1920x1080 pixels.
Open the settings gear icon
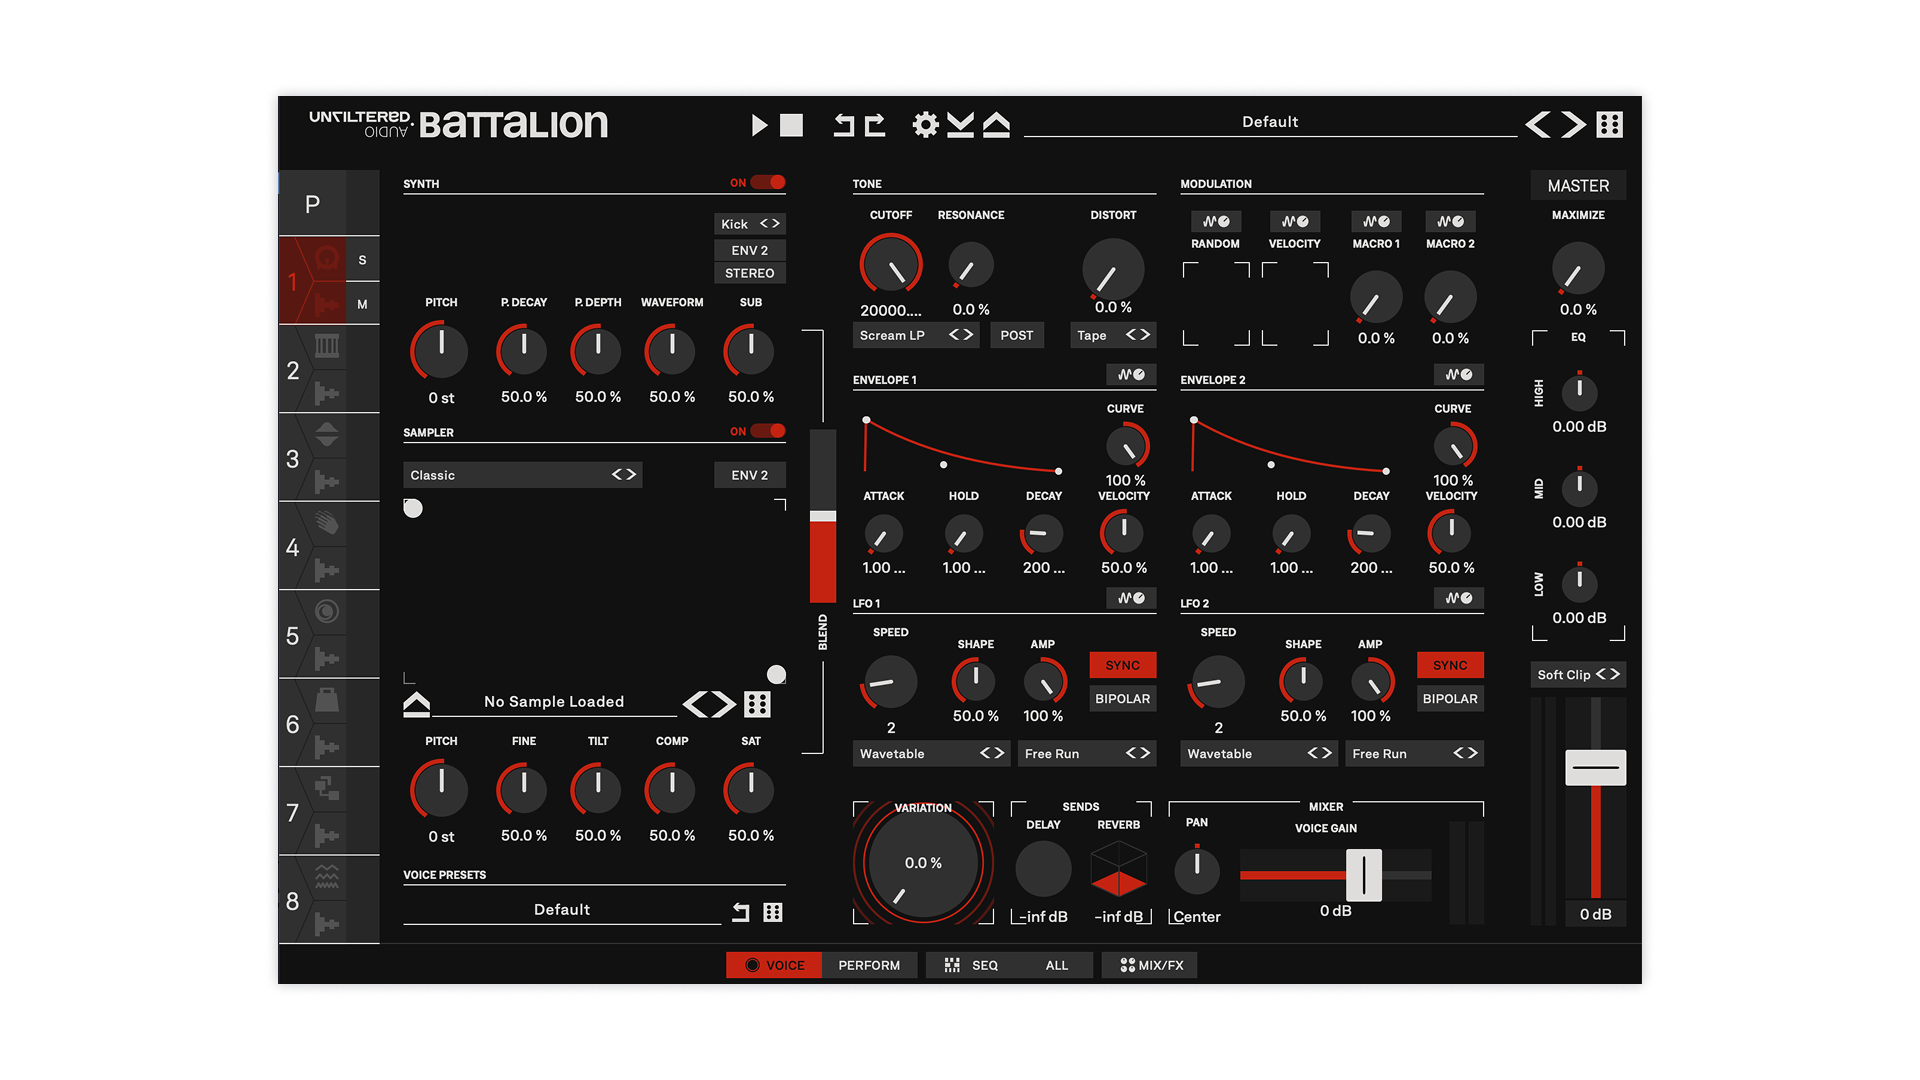click(x=926, y=125)
